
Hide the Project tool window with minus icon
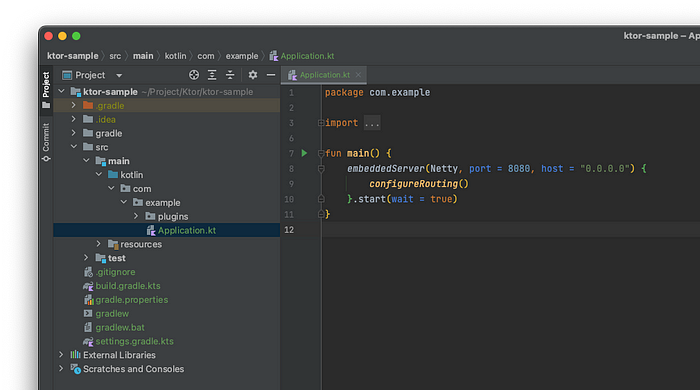coord(271,75)
